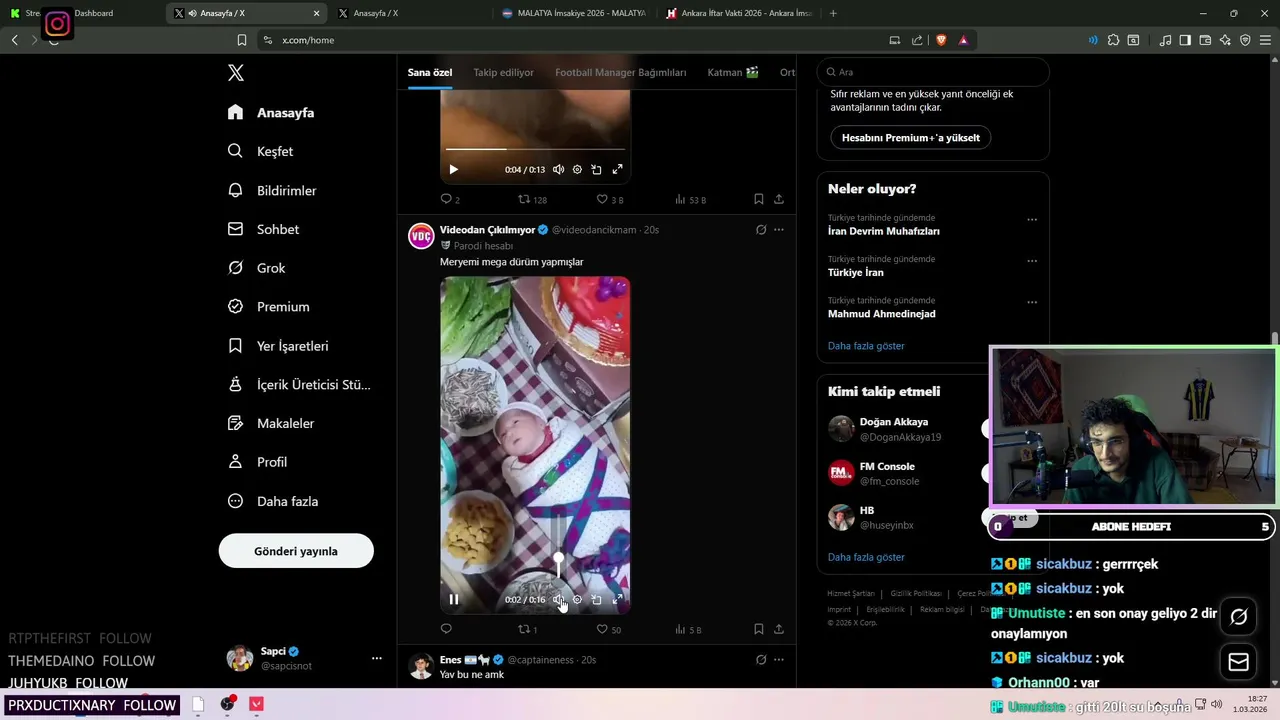Open Brave main hamburger menu
This screenshot has width=1280, height=720.
click(x=1265, y=40)
